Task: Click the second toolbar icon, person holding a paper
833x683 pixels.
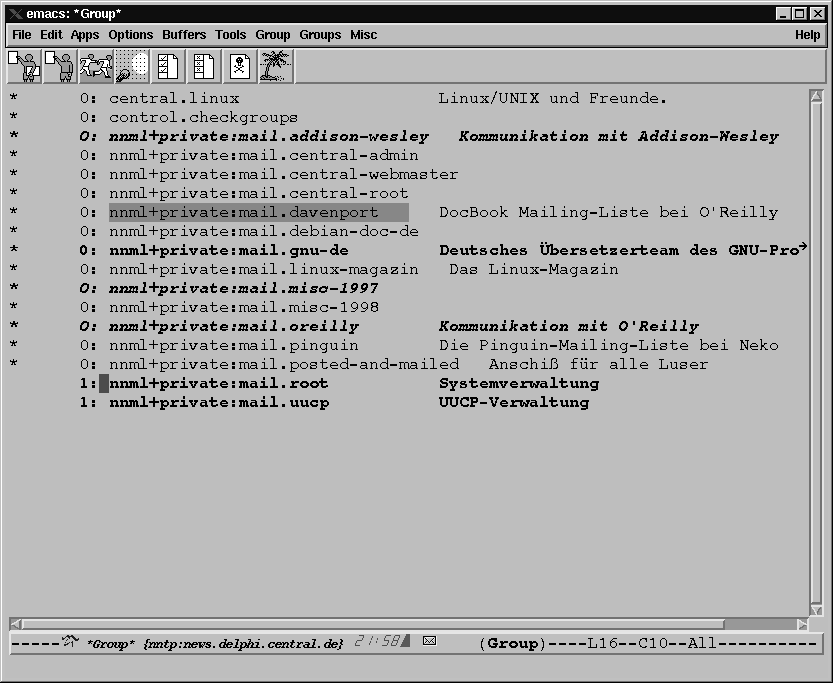Action: point(58,66)
